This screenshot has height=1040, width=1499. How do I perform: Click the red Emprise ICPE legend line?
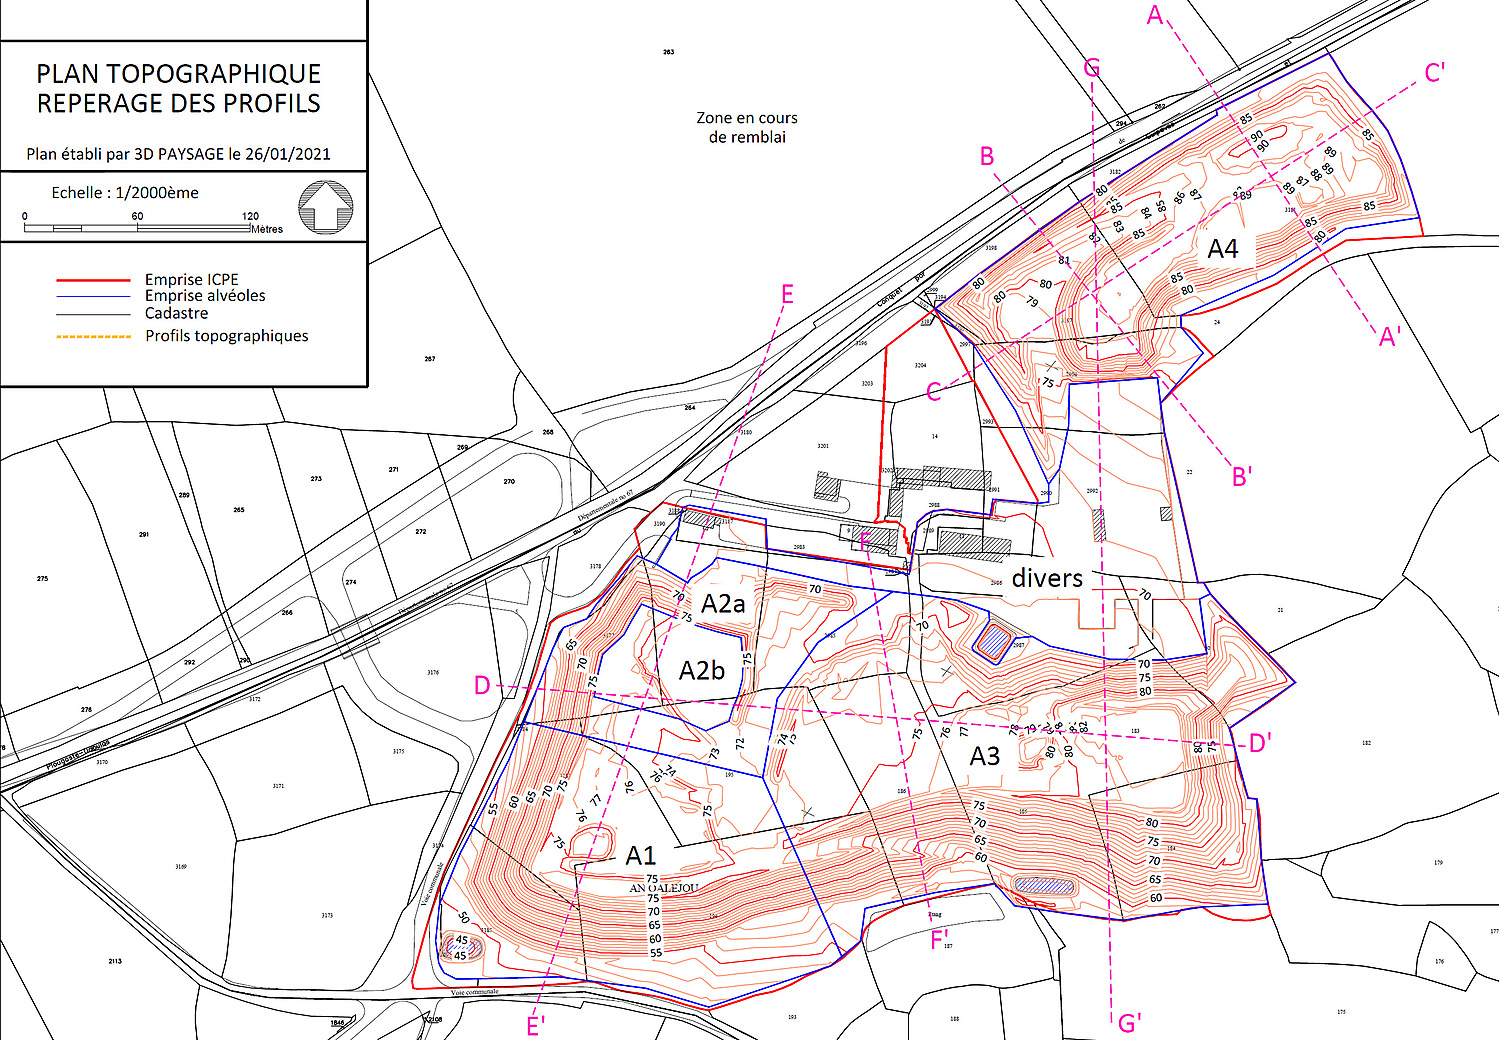93,280
